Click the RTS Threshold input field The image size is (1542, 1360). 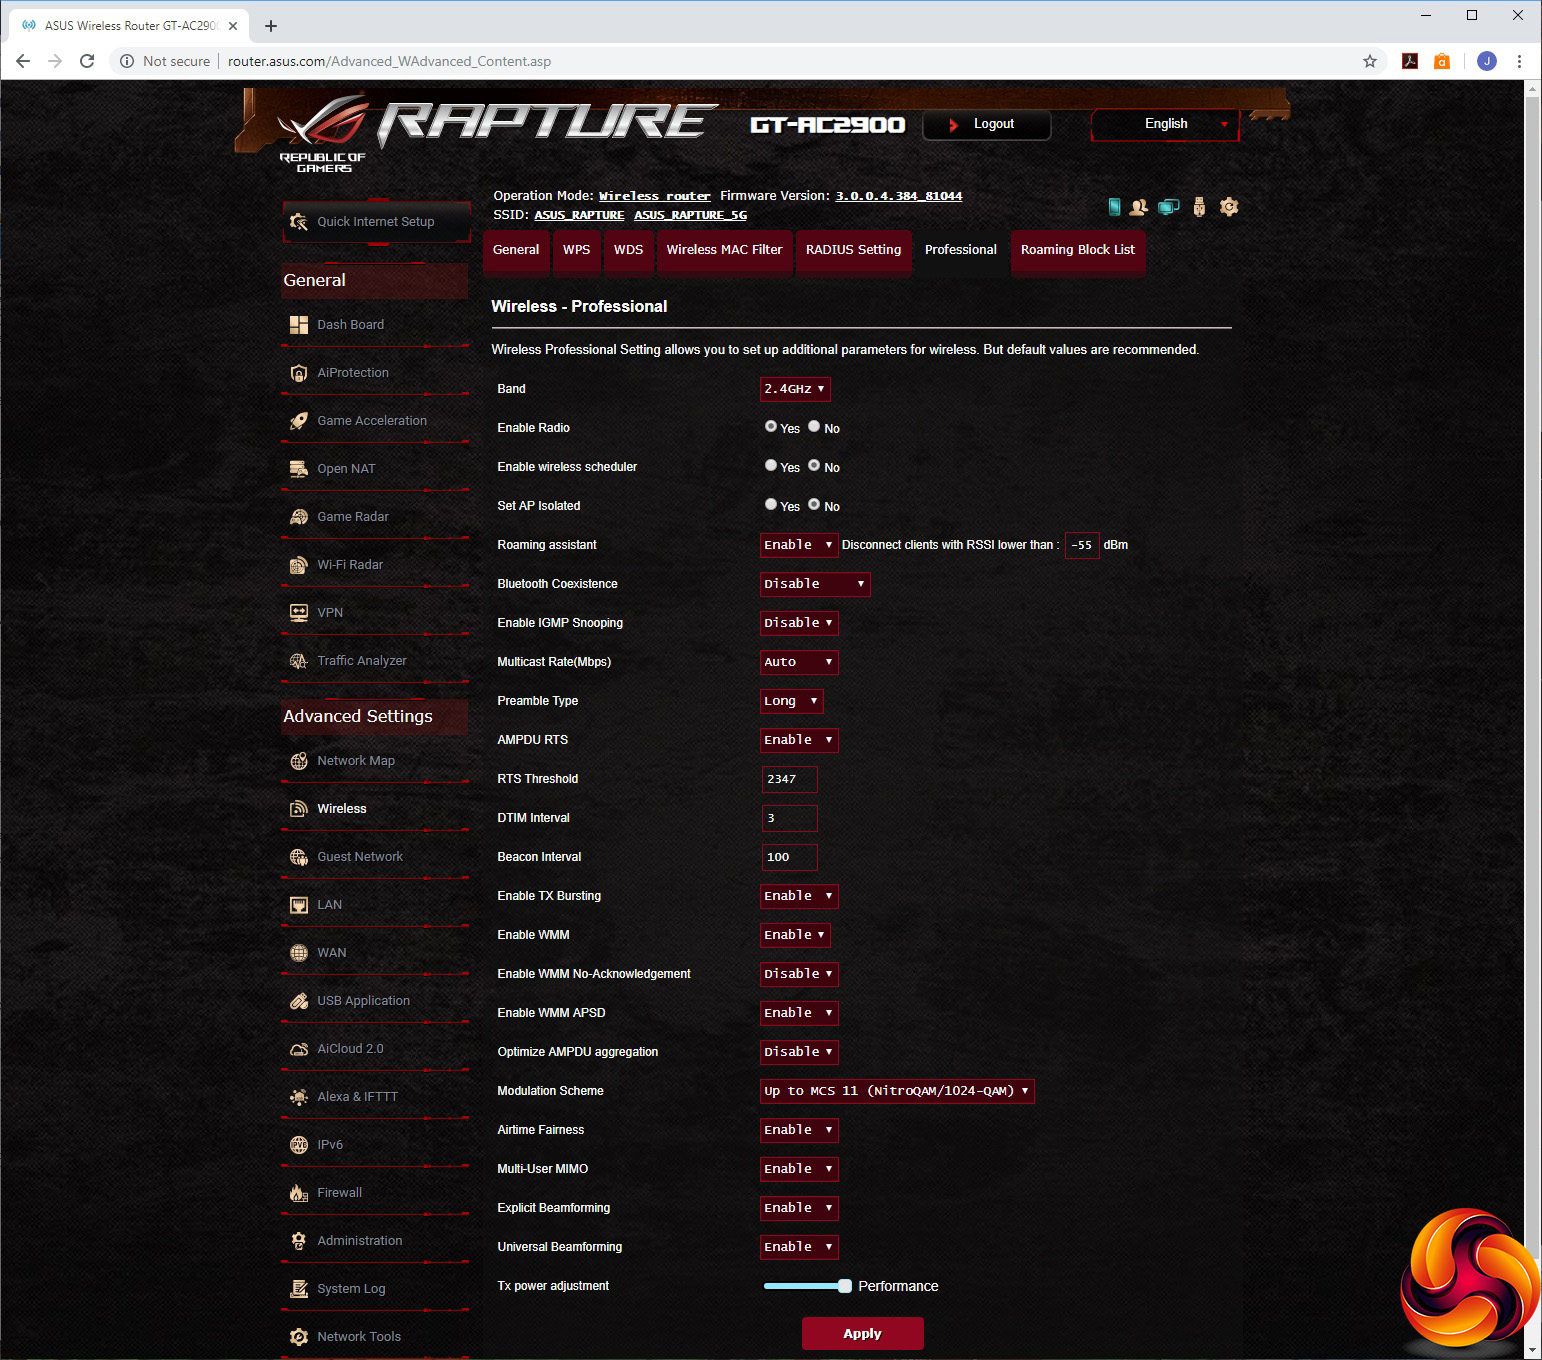(790, 779)
